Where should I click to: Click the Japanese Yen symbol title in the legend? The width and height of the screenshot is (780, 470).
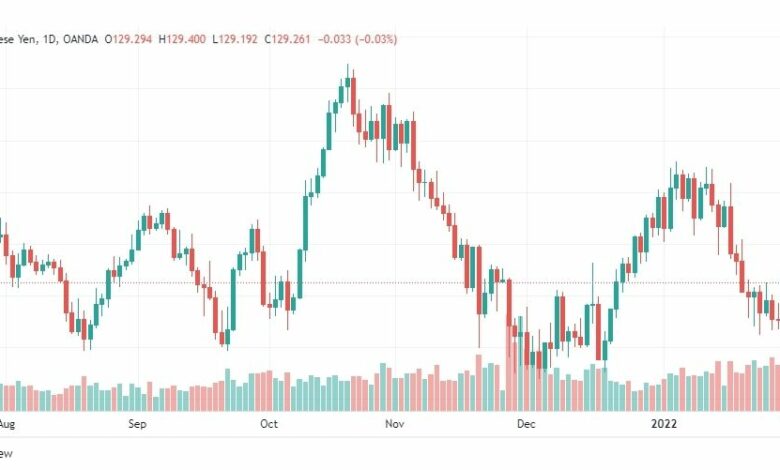click(18, 39)
